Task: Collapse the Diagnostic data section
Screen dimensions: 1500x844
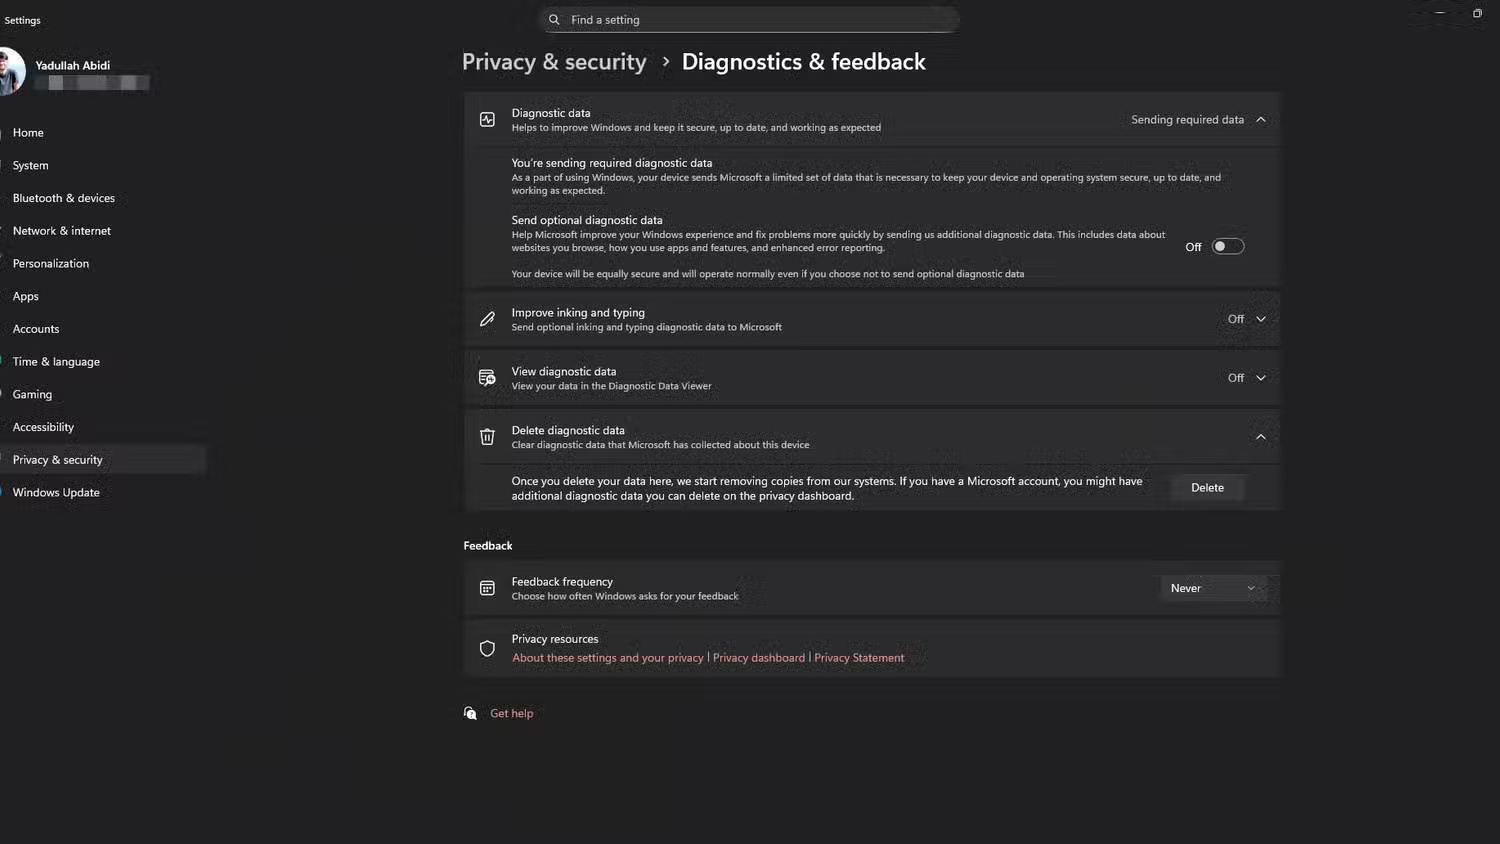Action: [1260, 119]
